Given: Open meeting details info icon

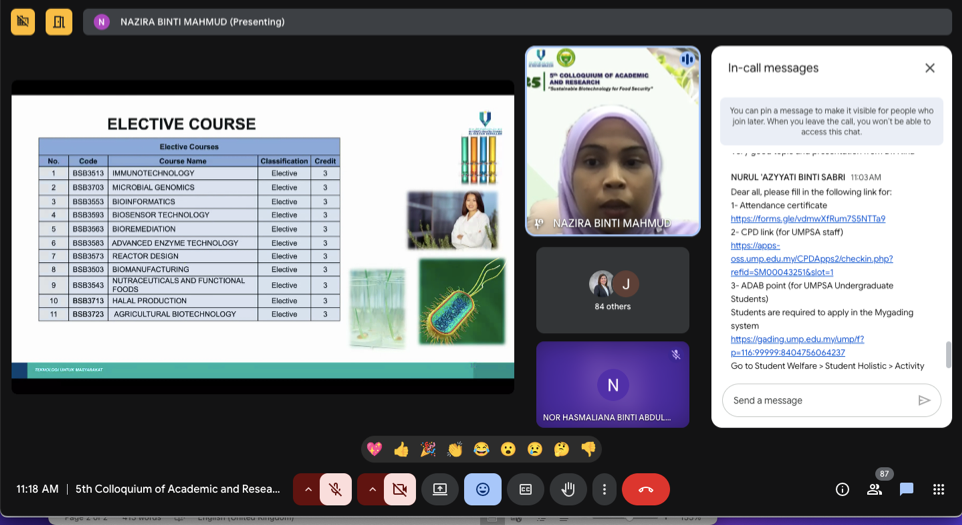Looking at the screenshot, I should tap(842, 489).
